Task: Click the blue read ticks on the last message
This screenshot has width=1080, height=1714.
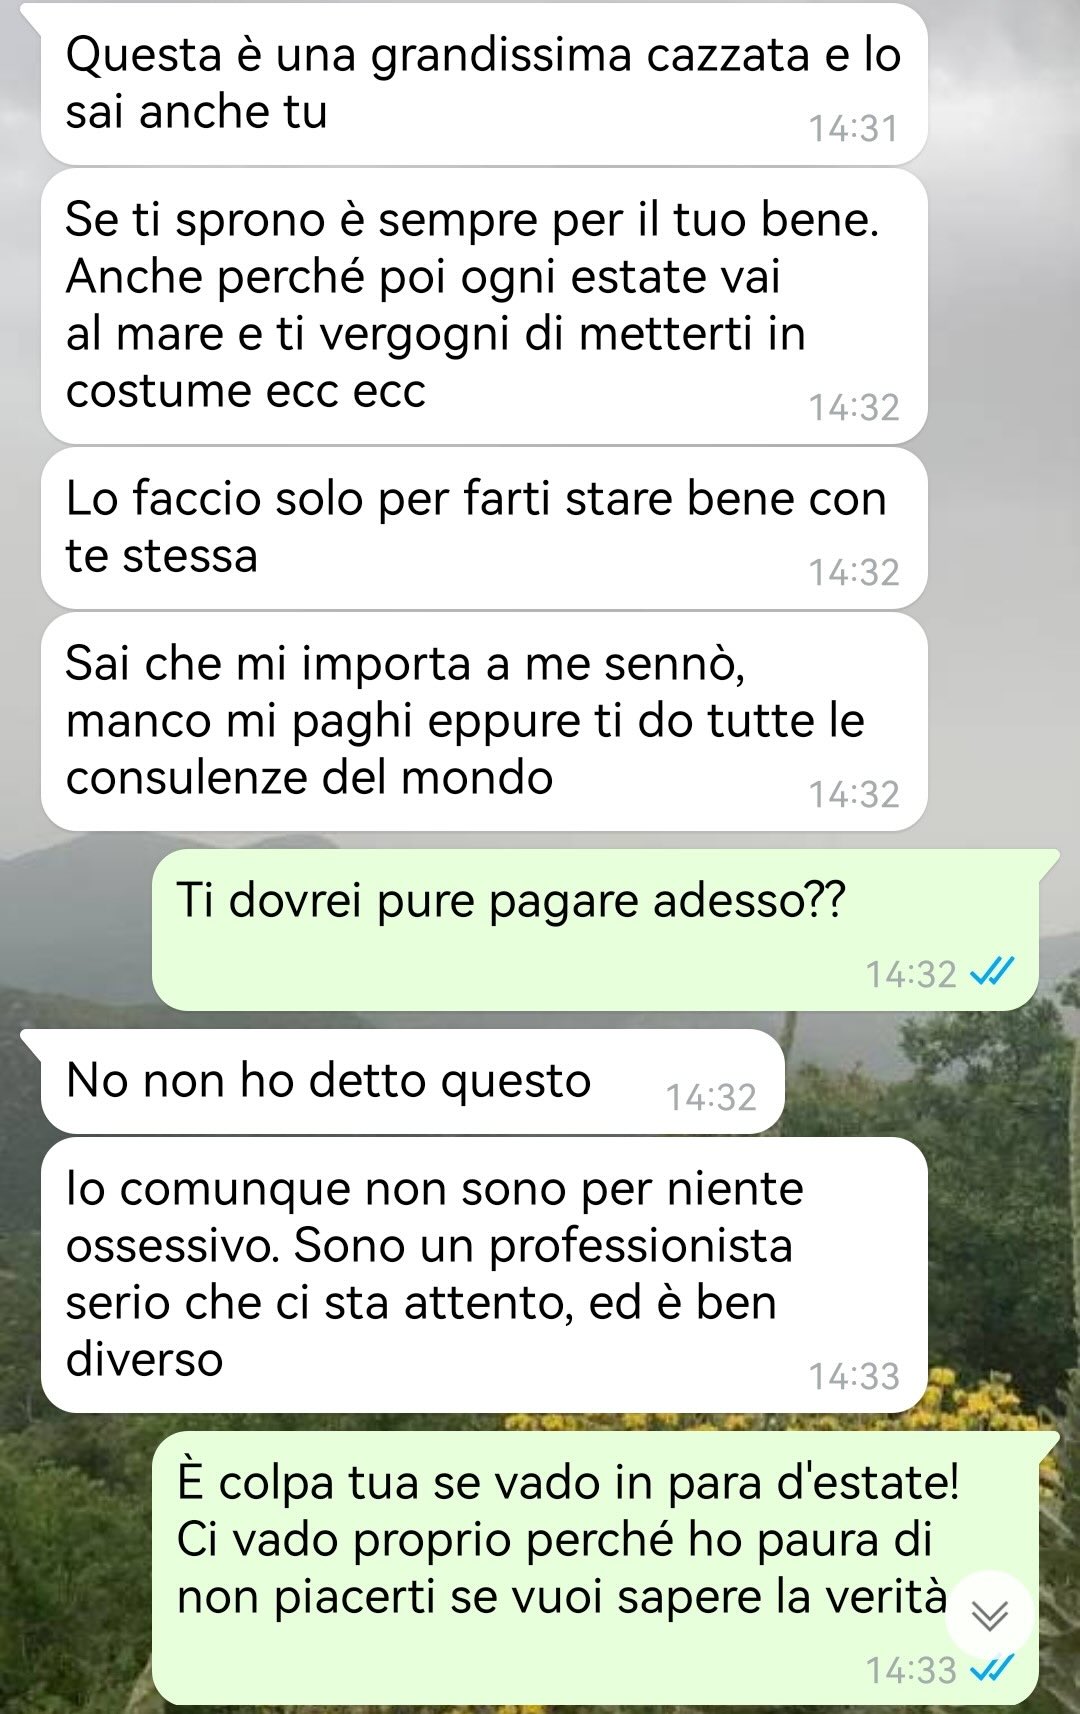Action: tap(992, 1669)
